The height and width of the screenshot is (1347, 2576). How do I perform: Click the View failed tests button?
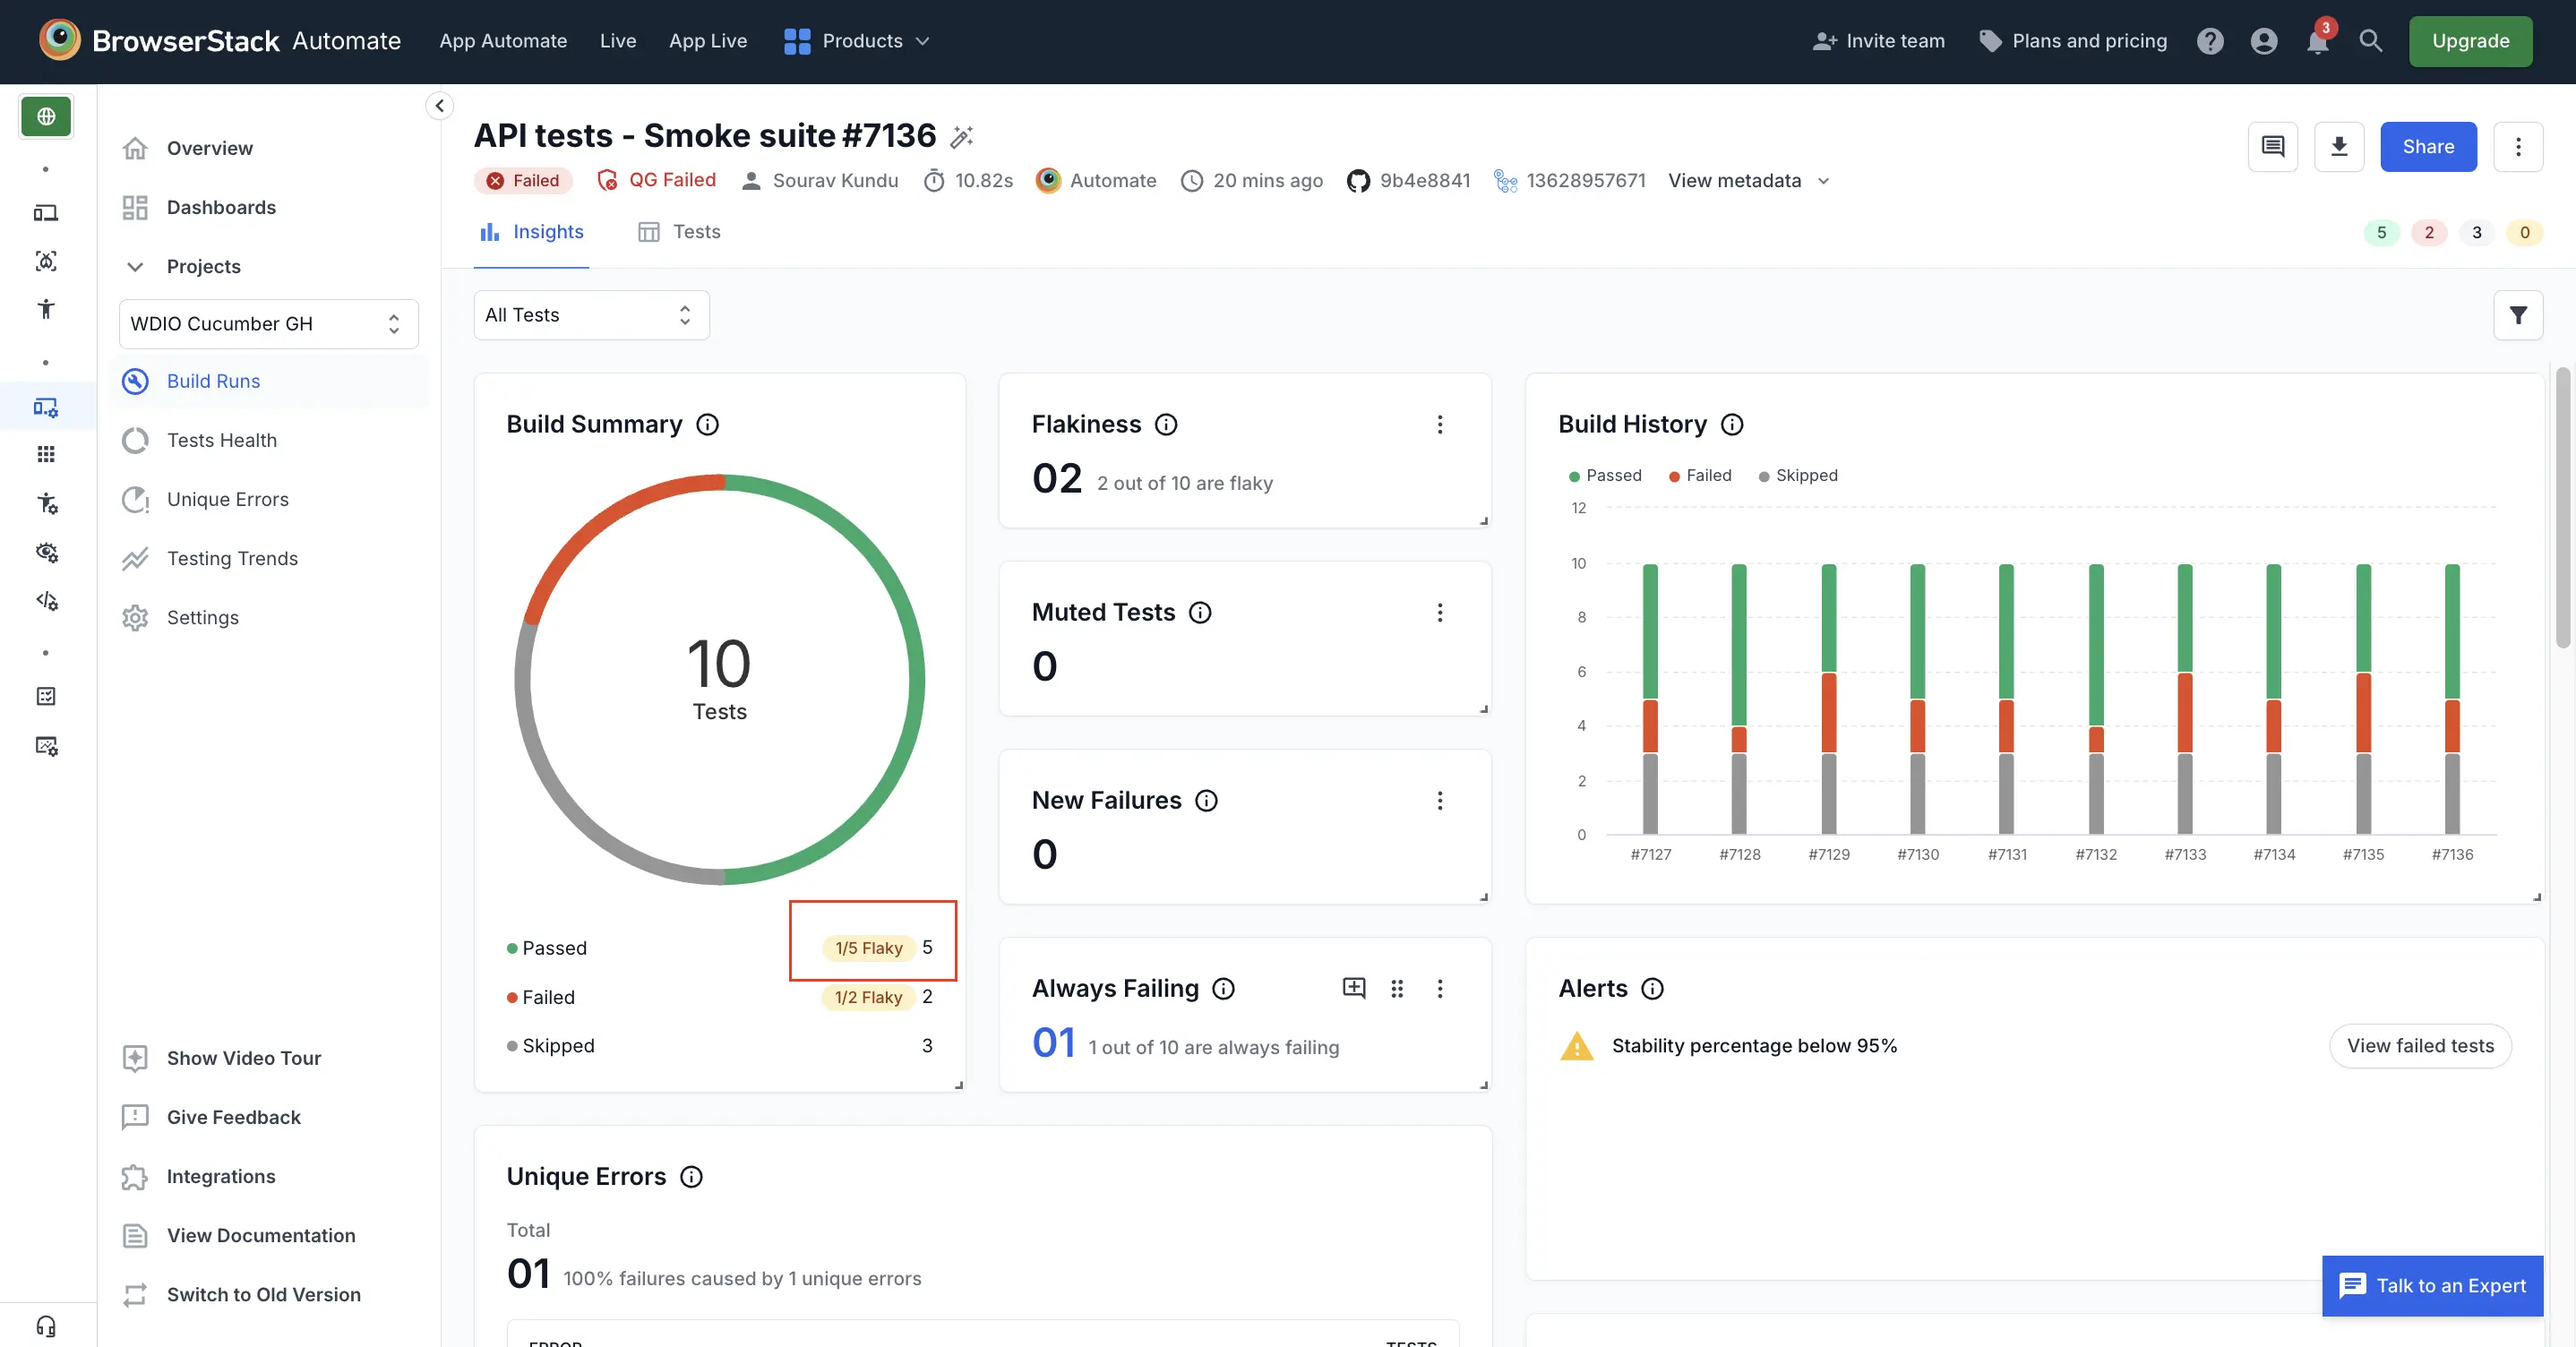pos(2420,1046)
